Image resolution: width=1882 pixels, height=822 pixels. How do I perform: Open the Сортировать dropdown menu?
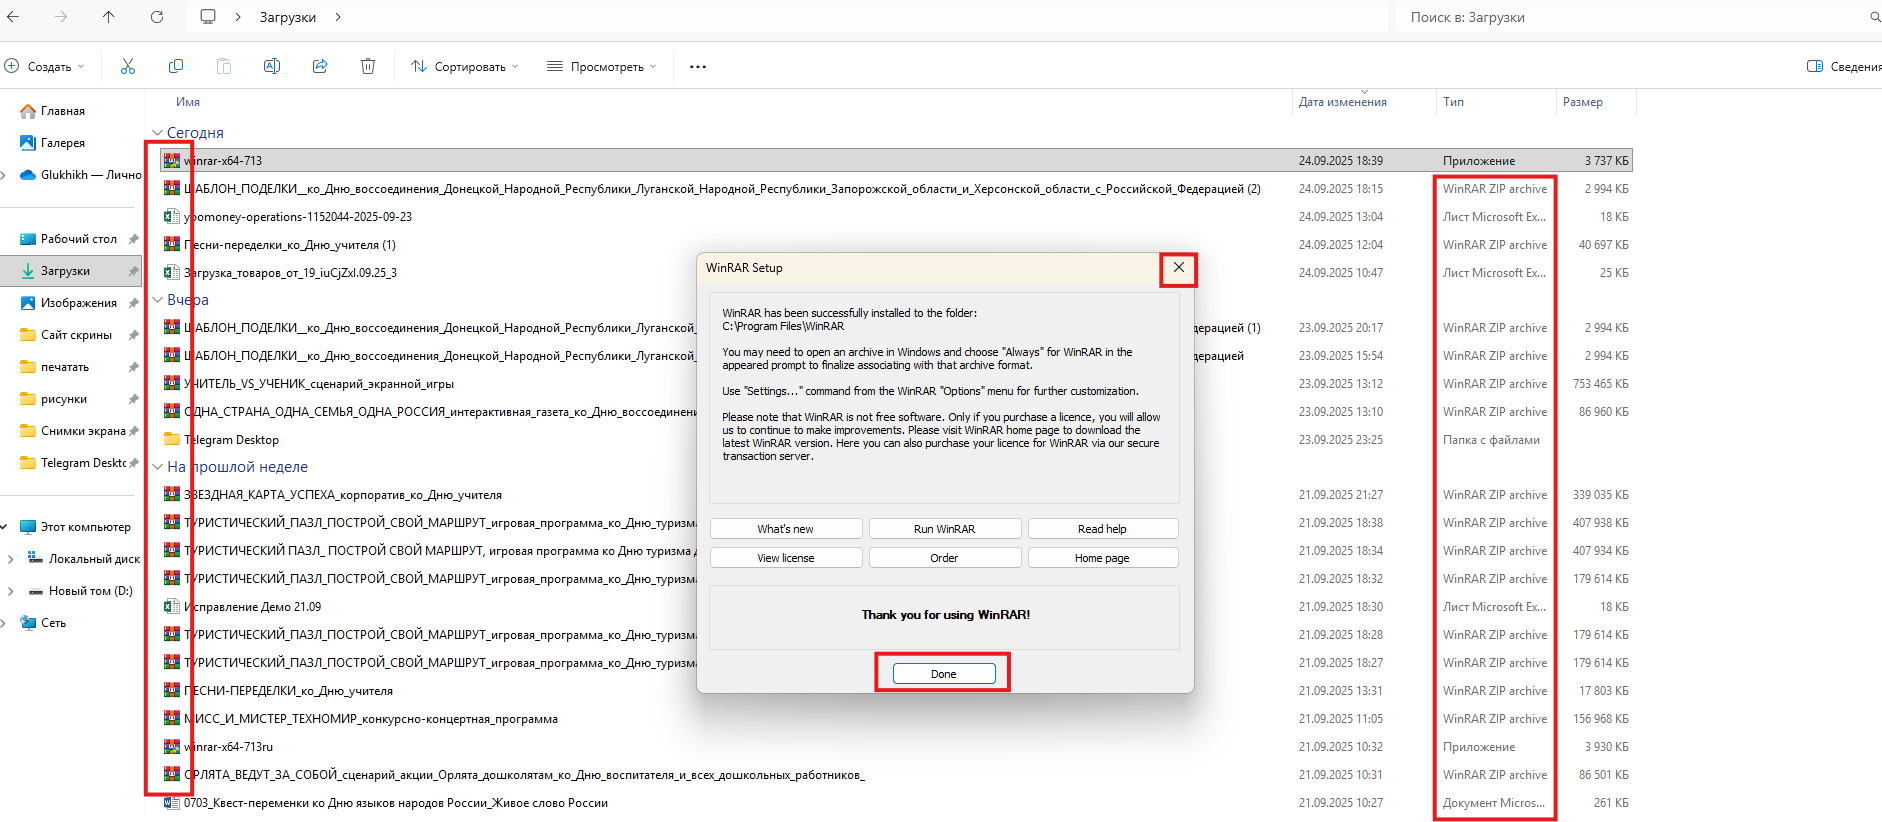pyautogui.click(x=465, y=67)
